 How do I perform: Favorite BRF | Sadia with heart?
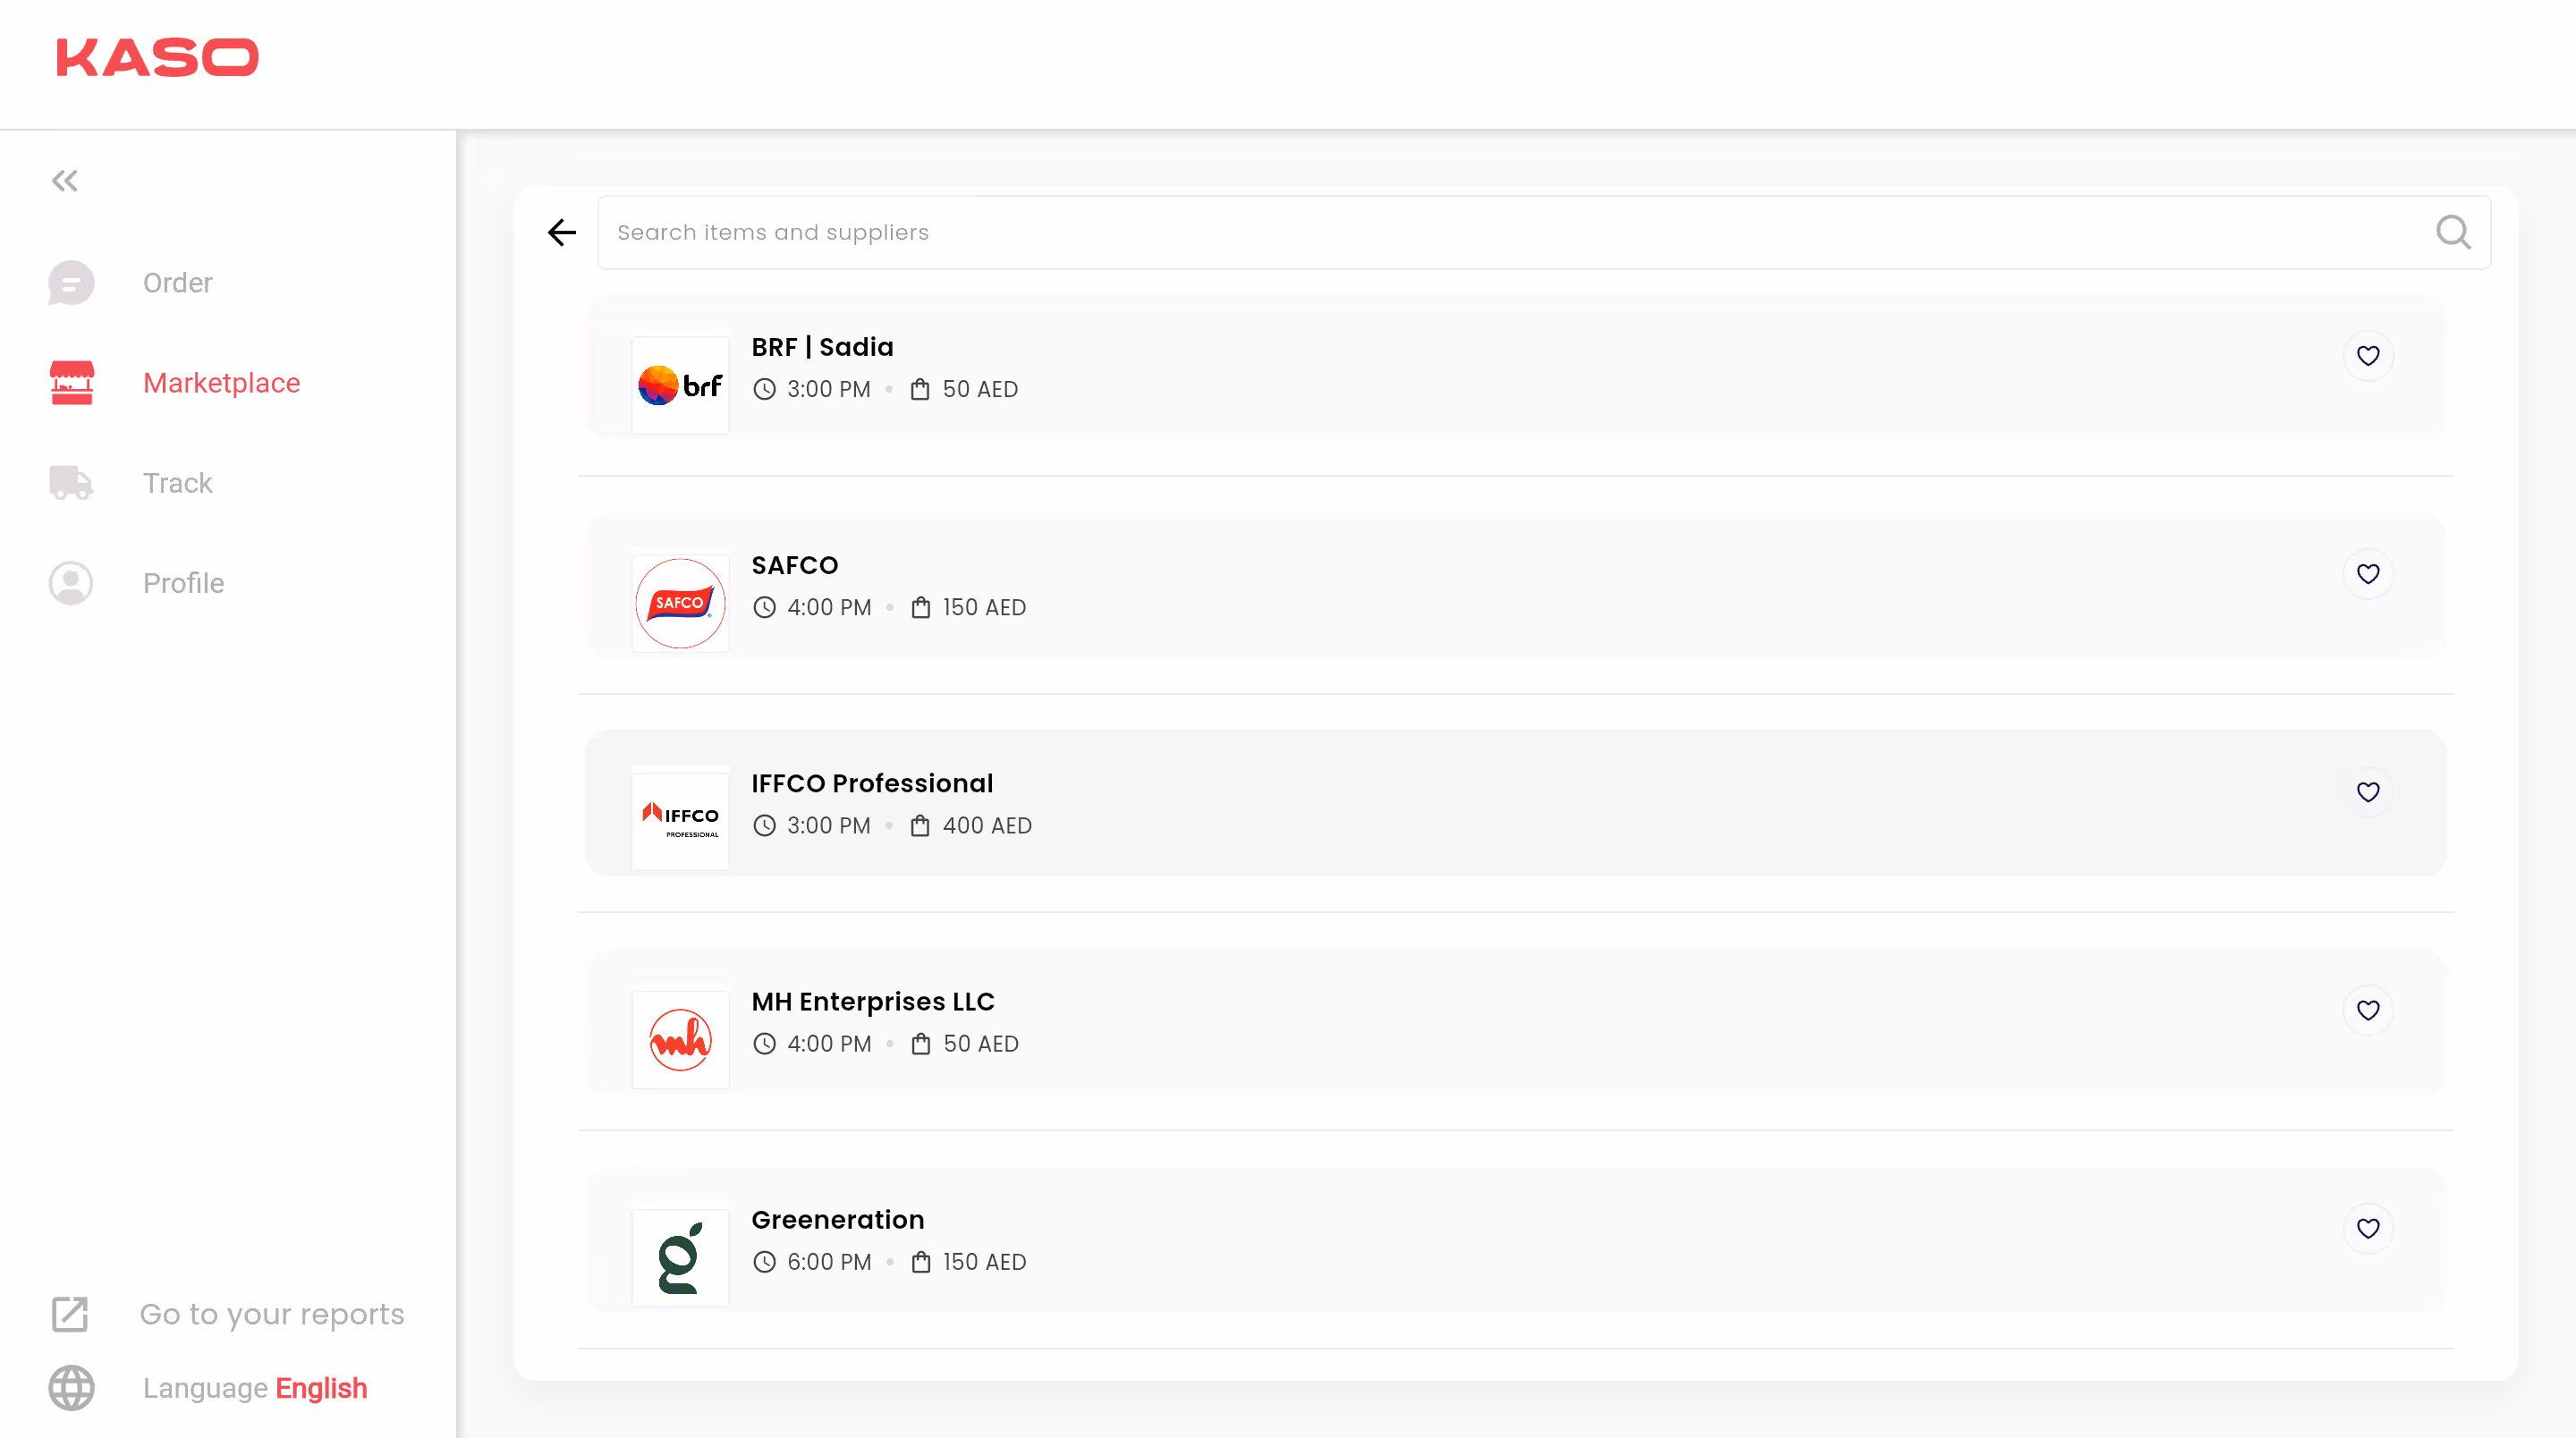[2367, 355]
